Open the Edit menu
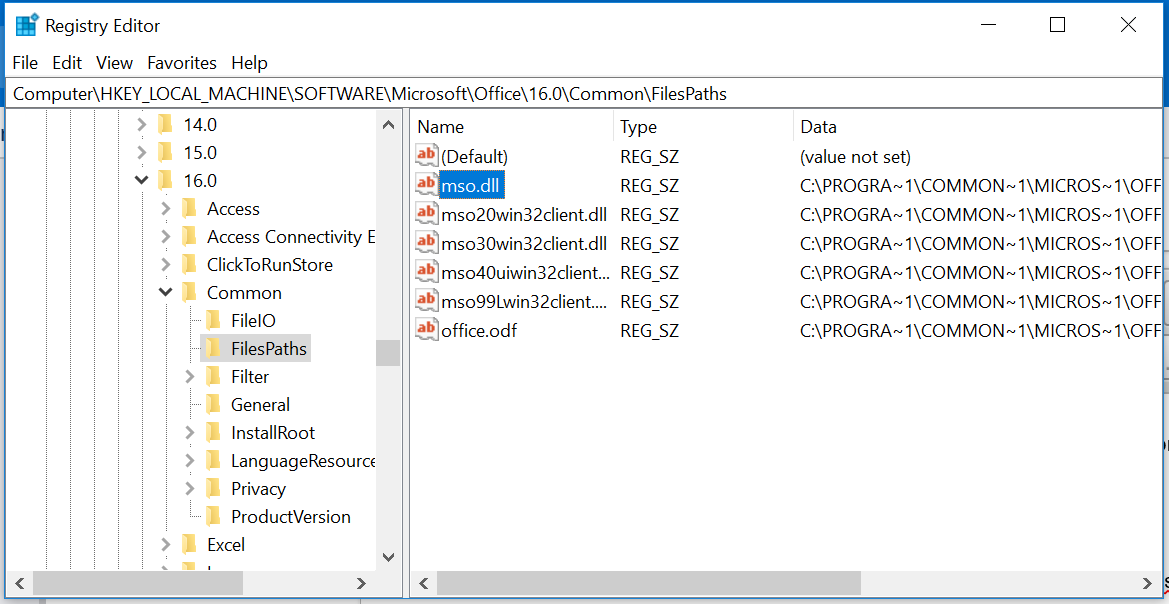Image resolution: width=1169 pixels, height=604 pixels. (x=66, y=62)
